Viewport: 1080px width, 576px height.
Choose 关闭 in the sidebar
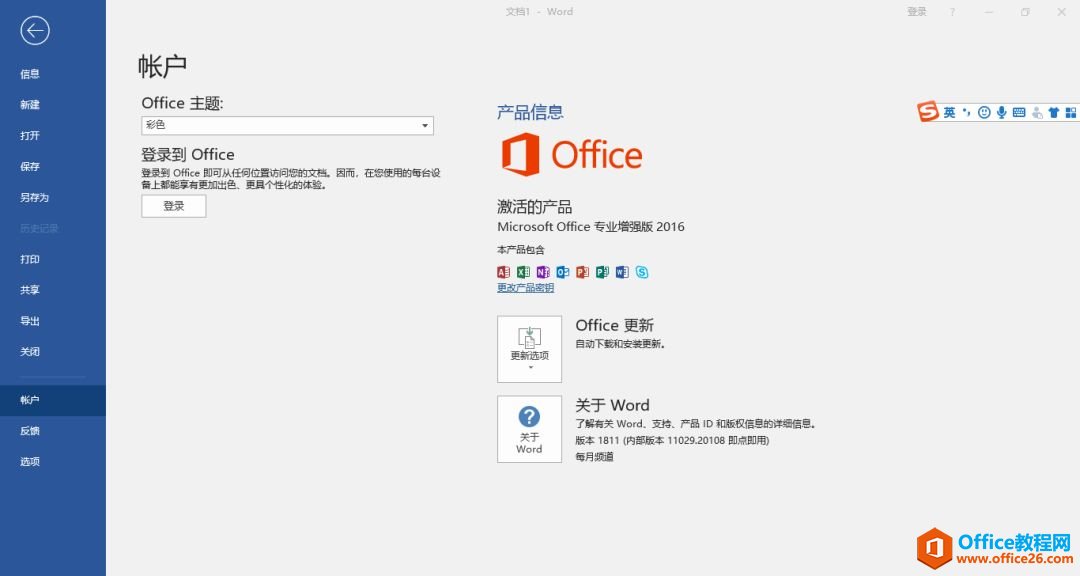pyautogui.click(x=30, y=352)
